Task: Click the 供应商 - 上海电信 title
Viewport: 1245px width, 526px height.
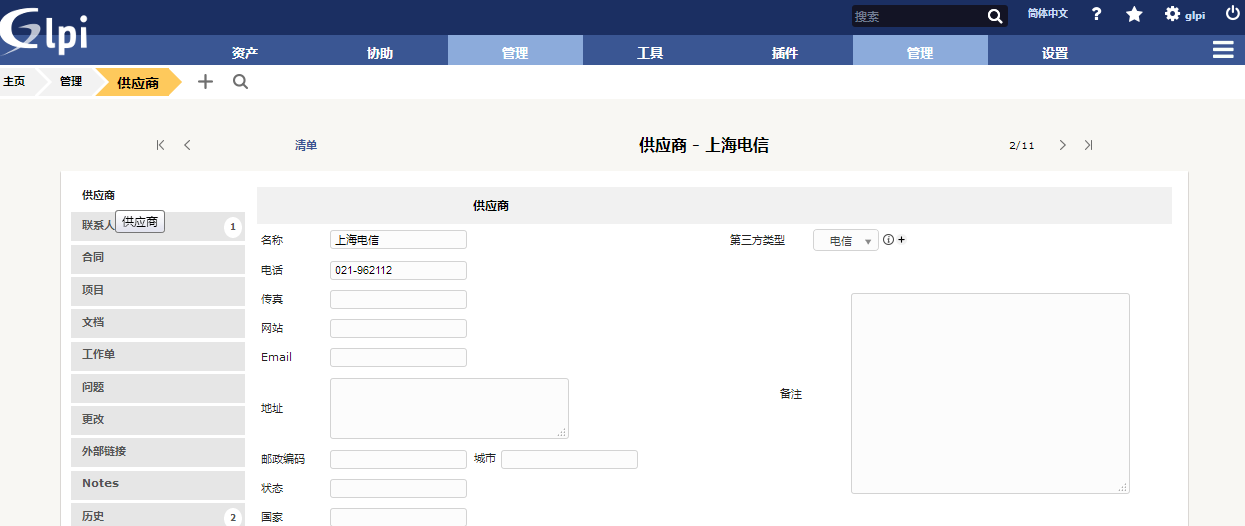Action: click(x=703, y=145)
